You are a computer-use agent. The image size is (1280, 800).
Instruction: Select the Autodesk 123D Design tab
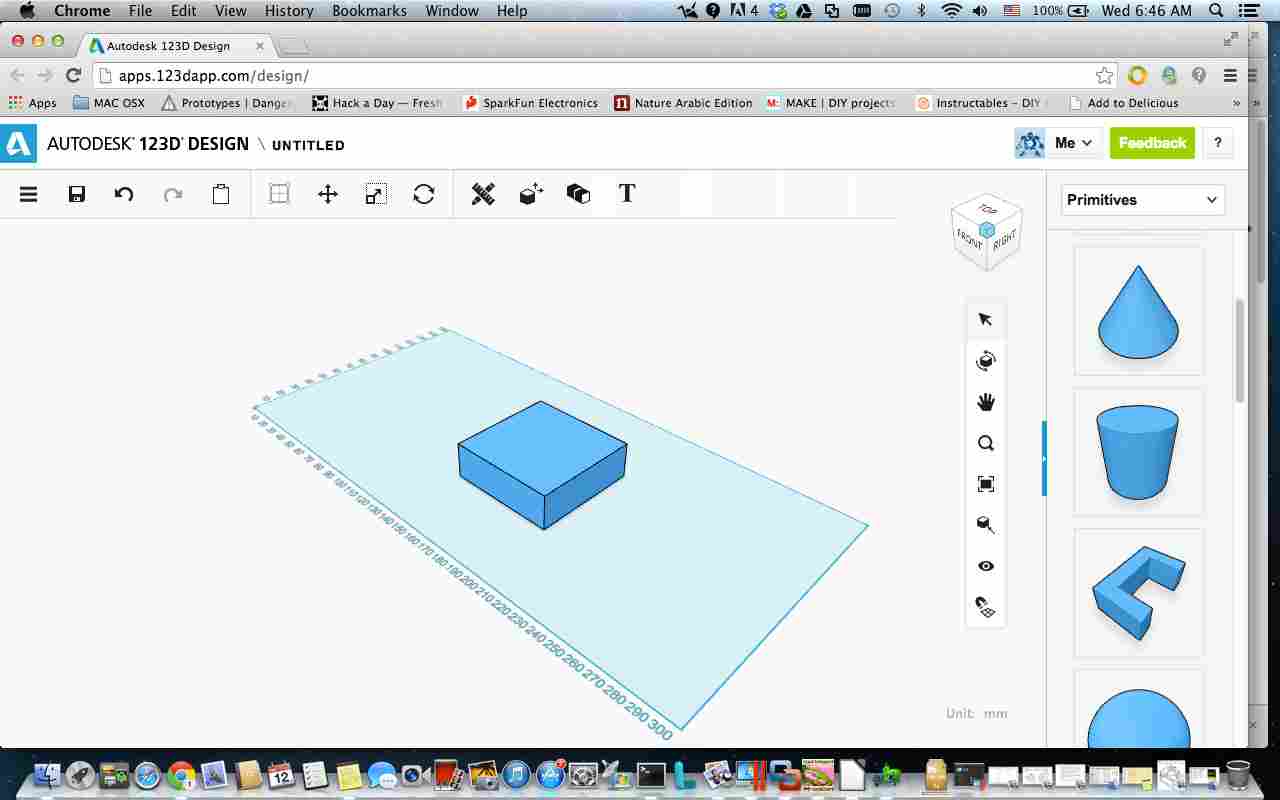click(x=175, y=46)
